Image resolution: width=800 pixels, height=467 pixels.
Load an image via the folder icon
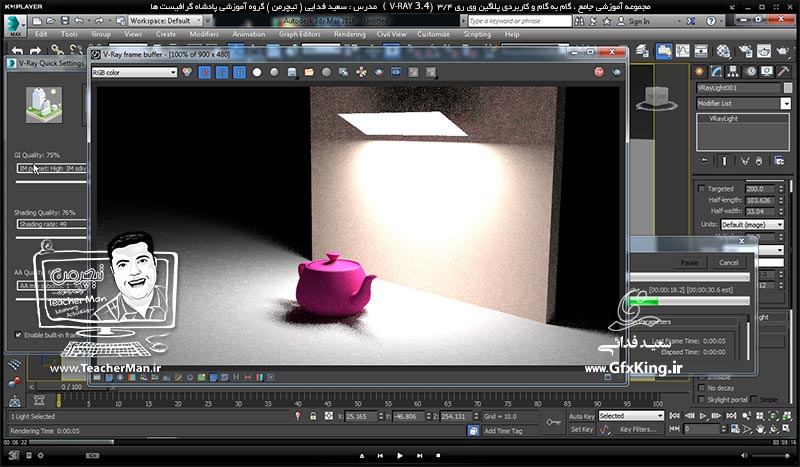pos(309,72)
